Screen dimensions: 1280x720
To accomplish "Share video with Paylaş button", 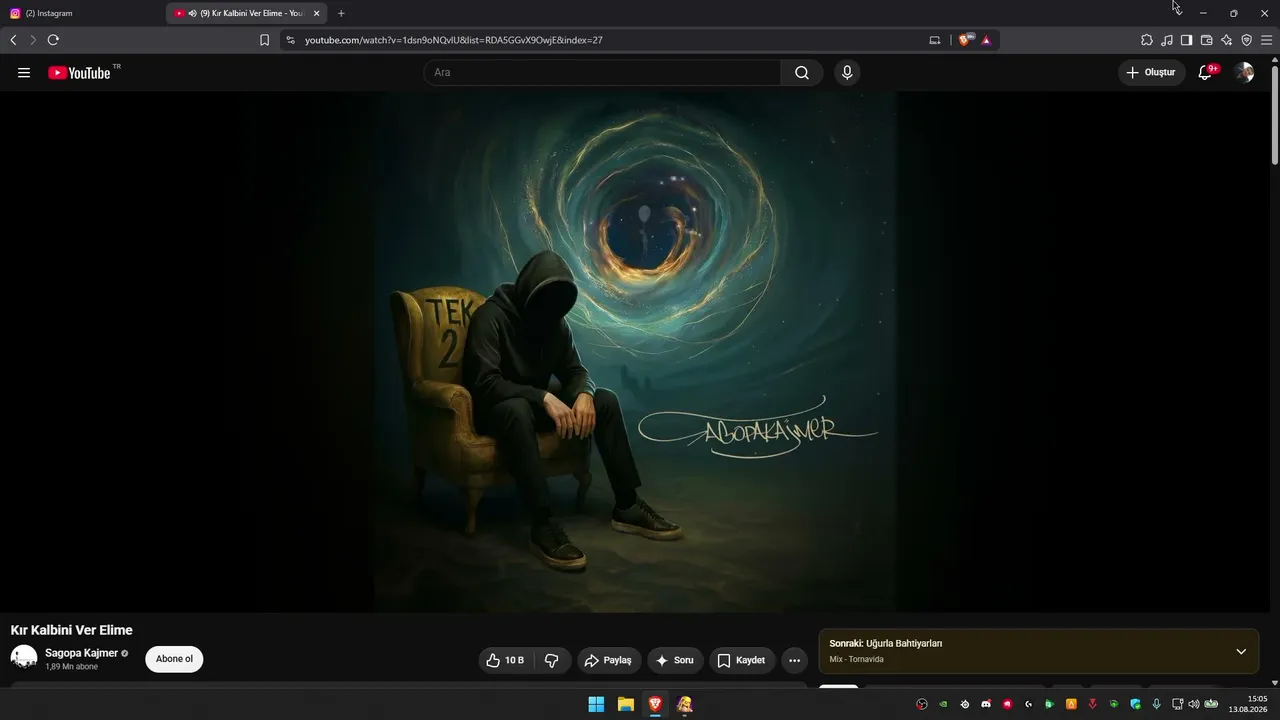I will coord(609,660).
